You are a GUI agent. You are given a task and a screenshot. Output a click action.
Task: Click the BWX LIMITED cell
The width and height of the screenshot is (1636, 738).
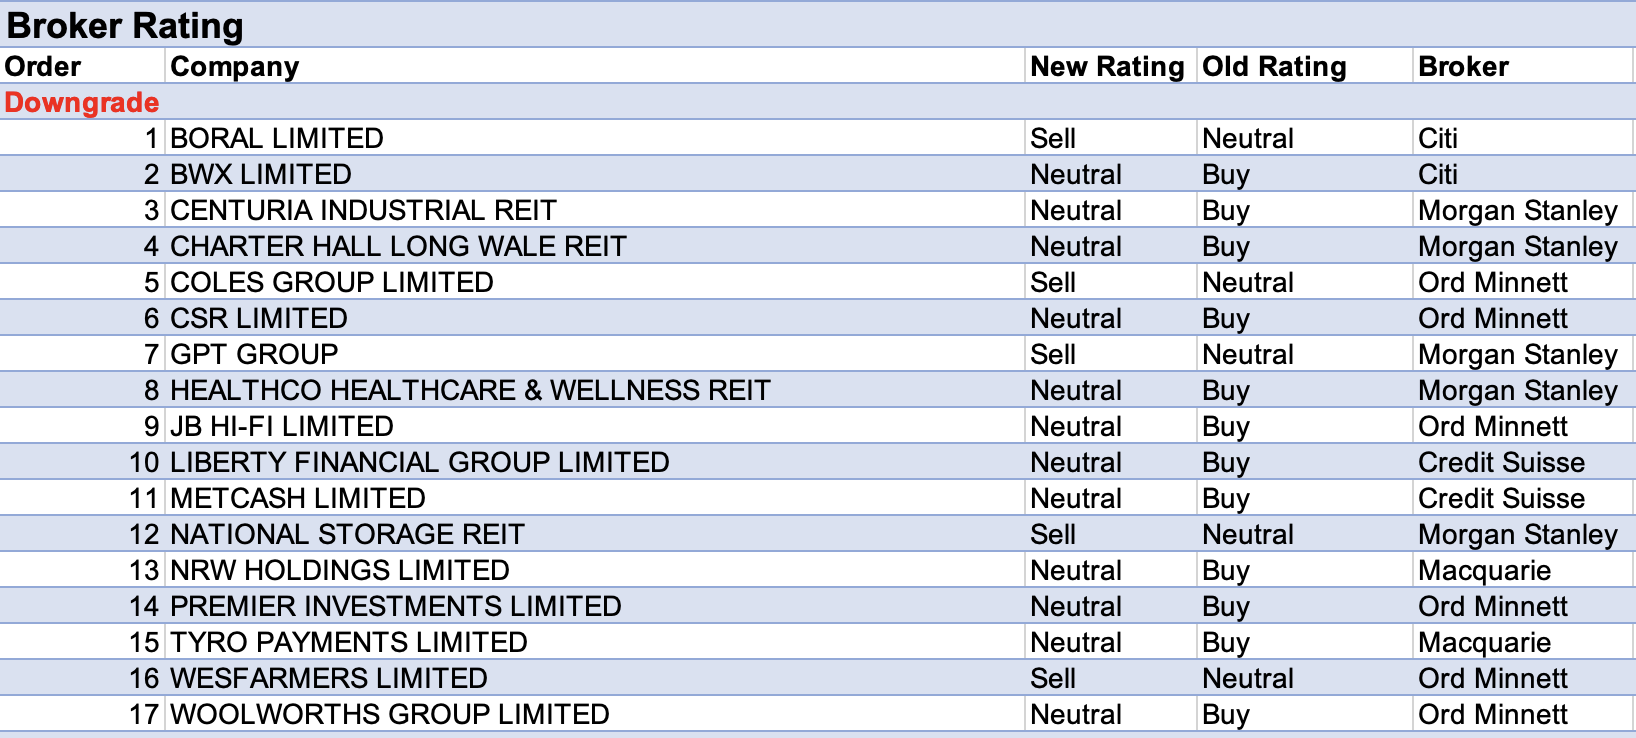tap(261, 174)
